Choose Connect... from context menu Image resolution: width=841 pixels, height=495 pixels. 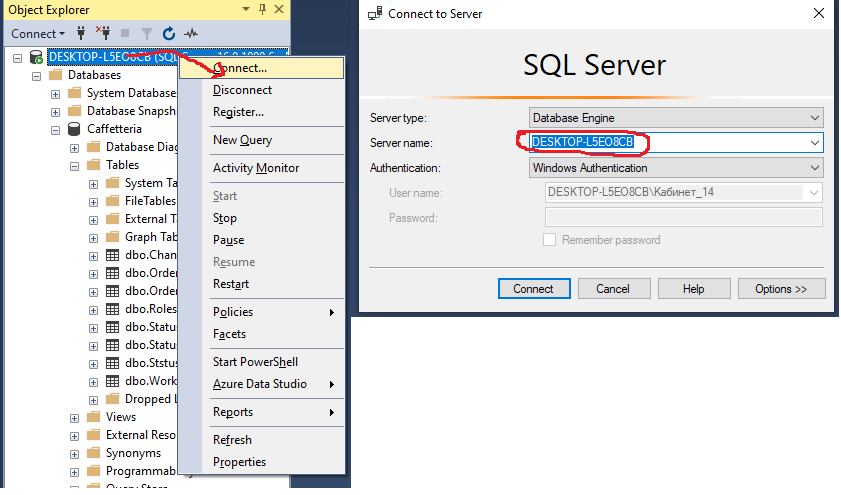point(261,68)
